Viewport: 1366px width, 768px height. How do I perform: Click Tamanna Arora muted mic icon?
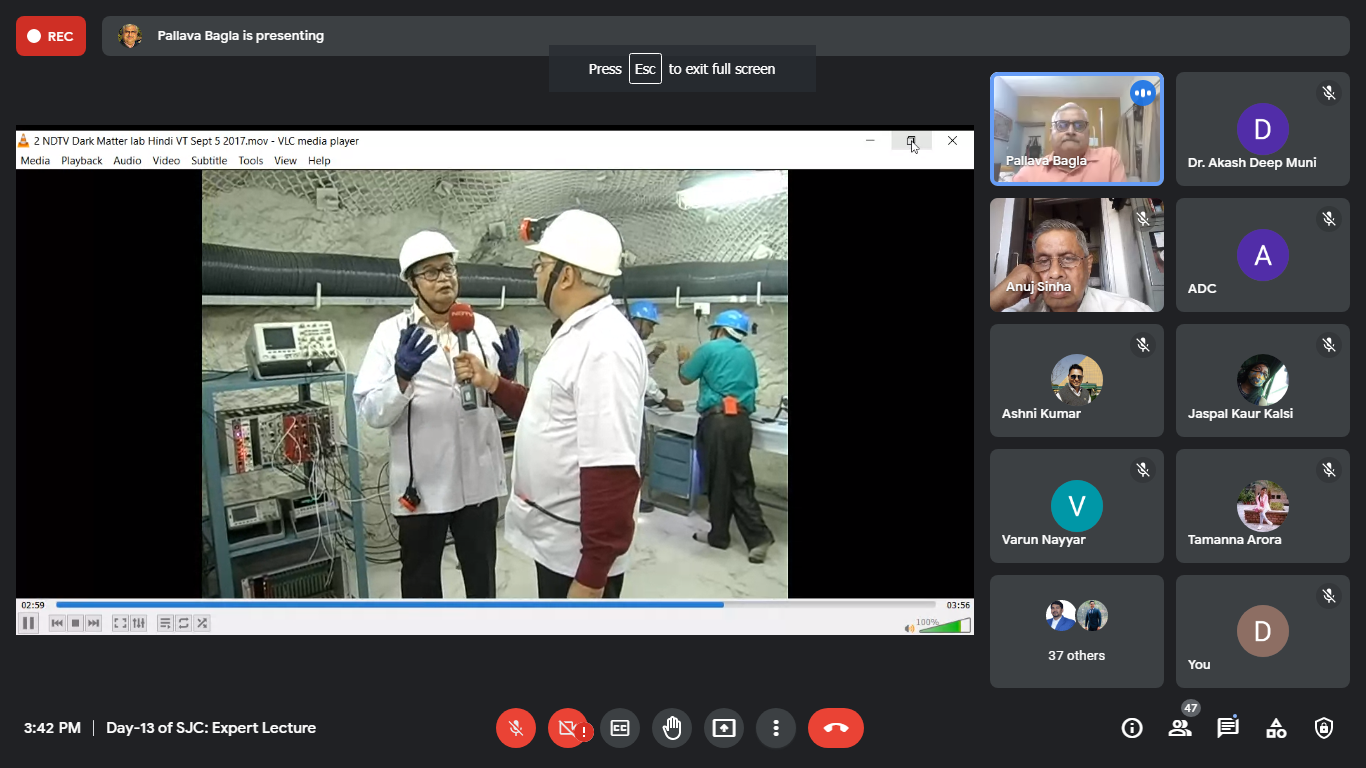[x=1329, y=469]
